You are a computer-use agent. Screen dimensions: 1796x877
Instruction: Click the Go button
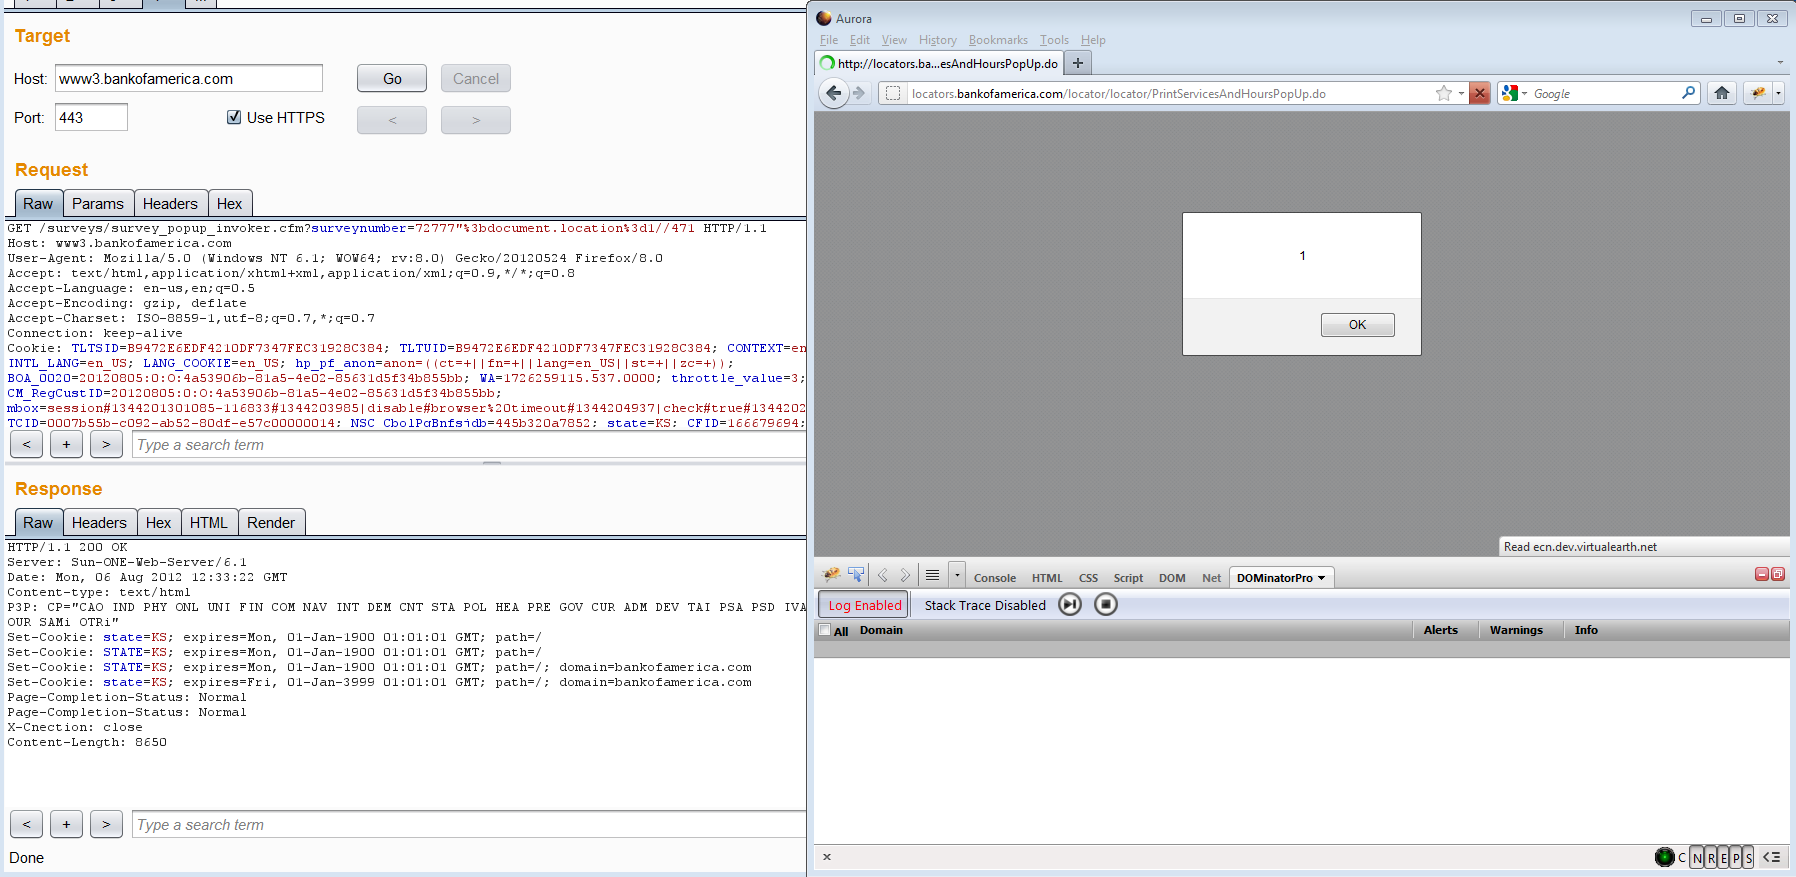click(x=392, y=78)
